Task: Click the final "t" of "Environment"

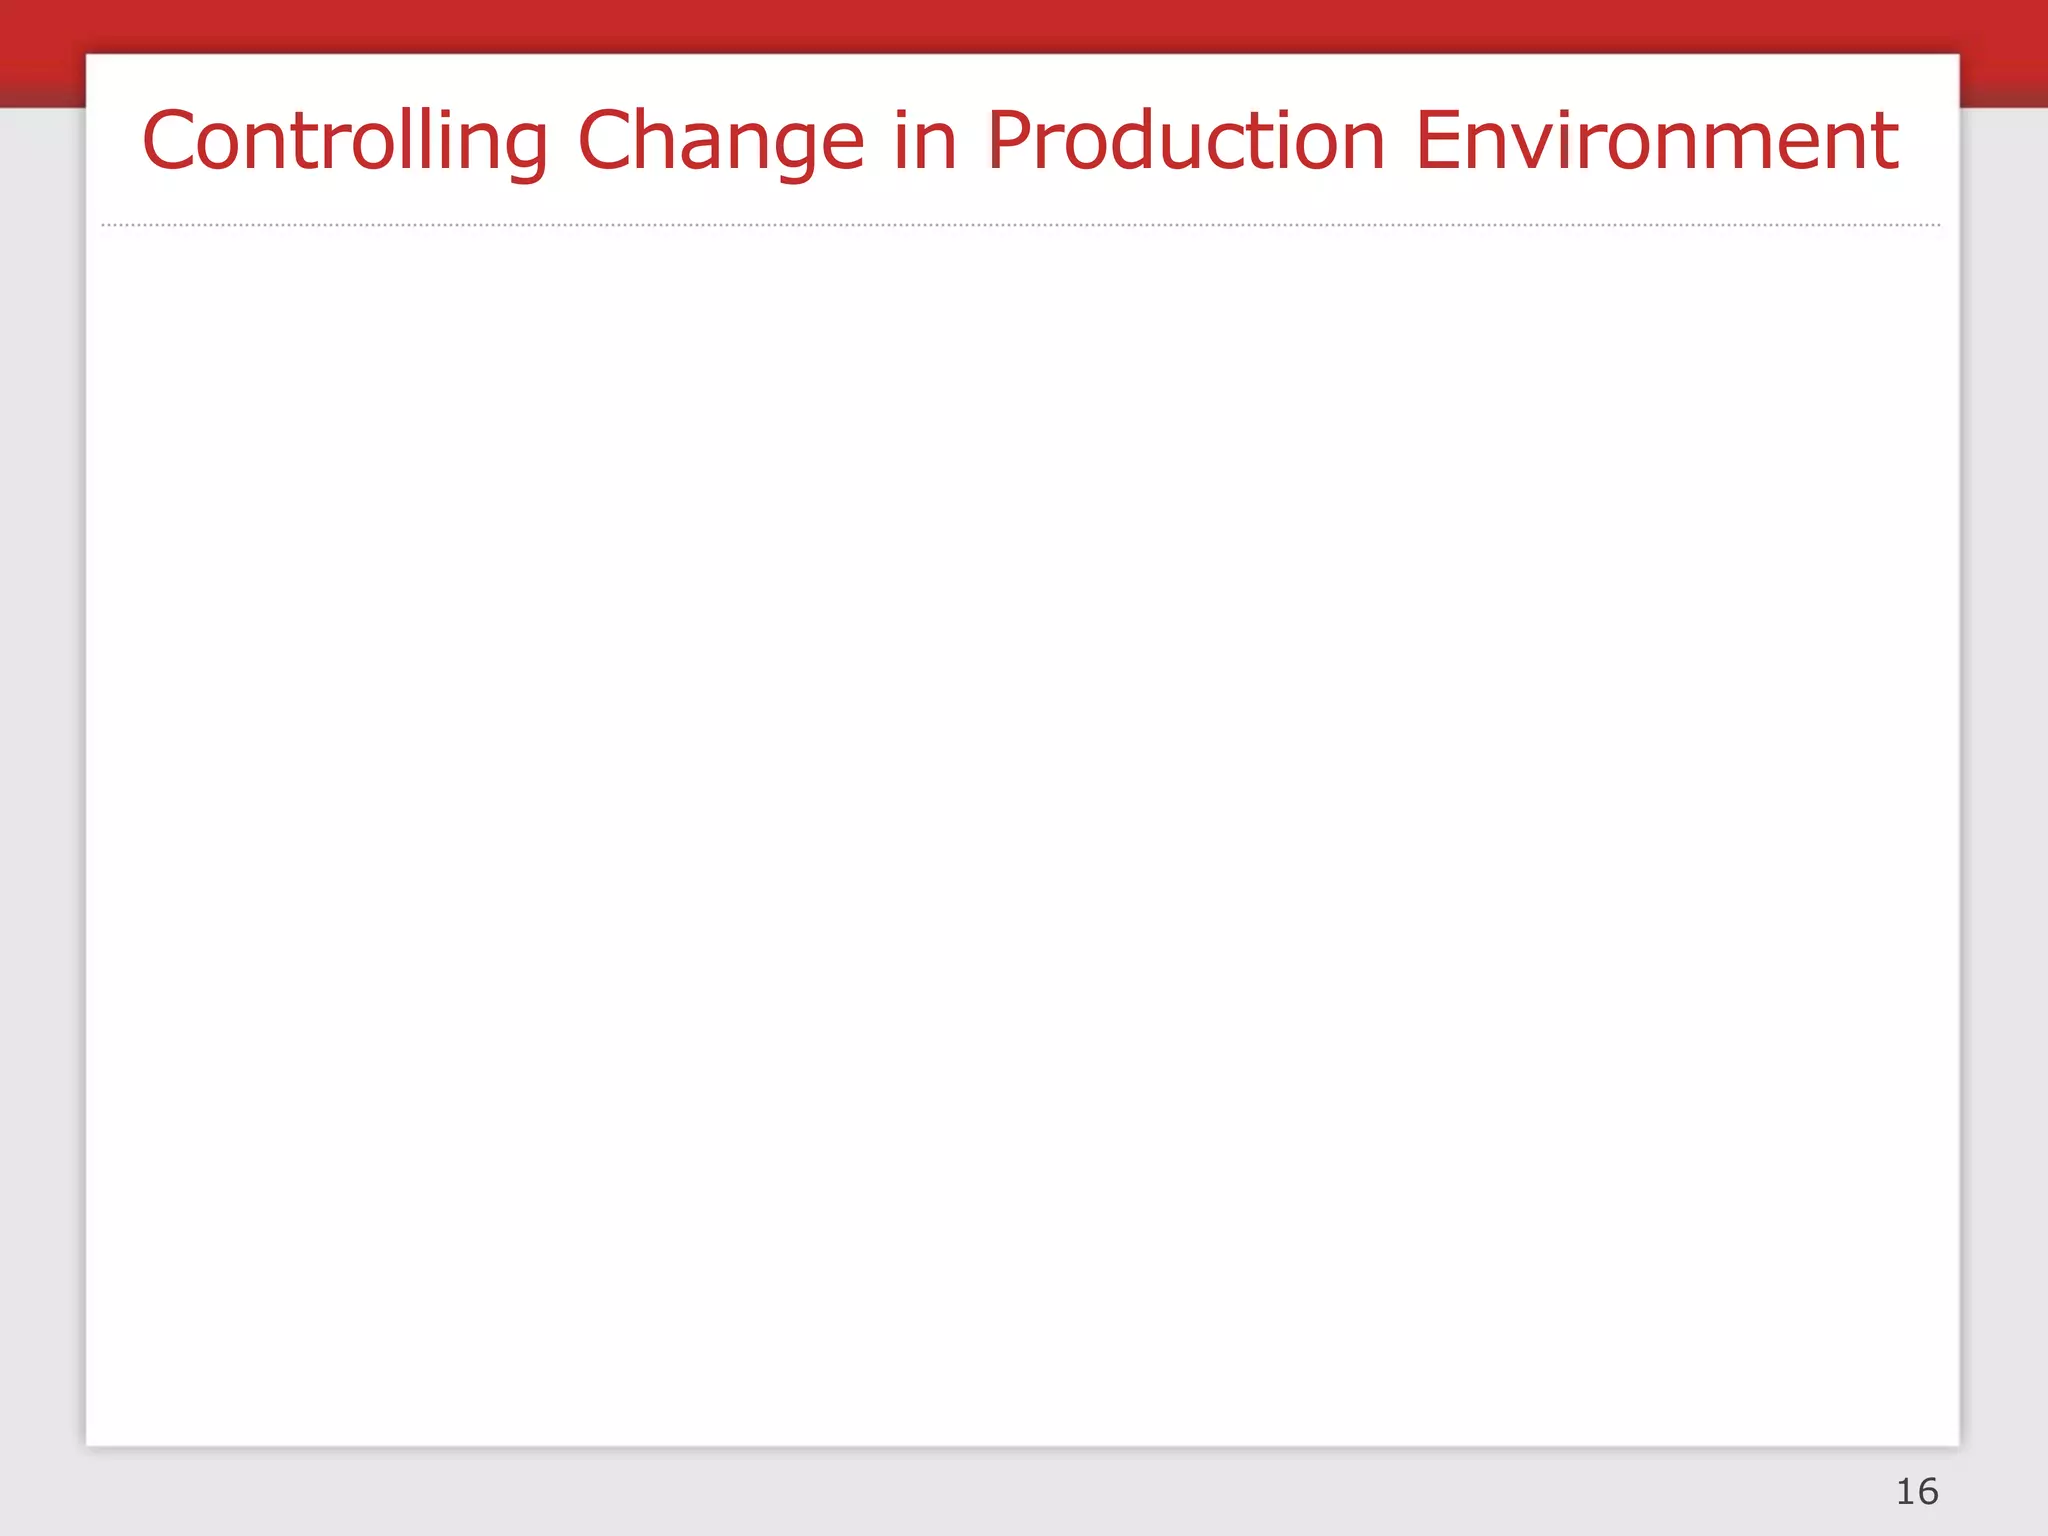Action: pyautogui.click(x=1885, y=141)
